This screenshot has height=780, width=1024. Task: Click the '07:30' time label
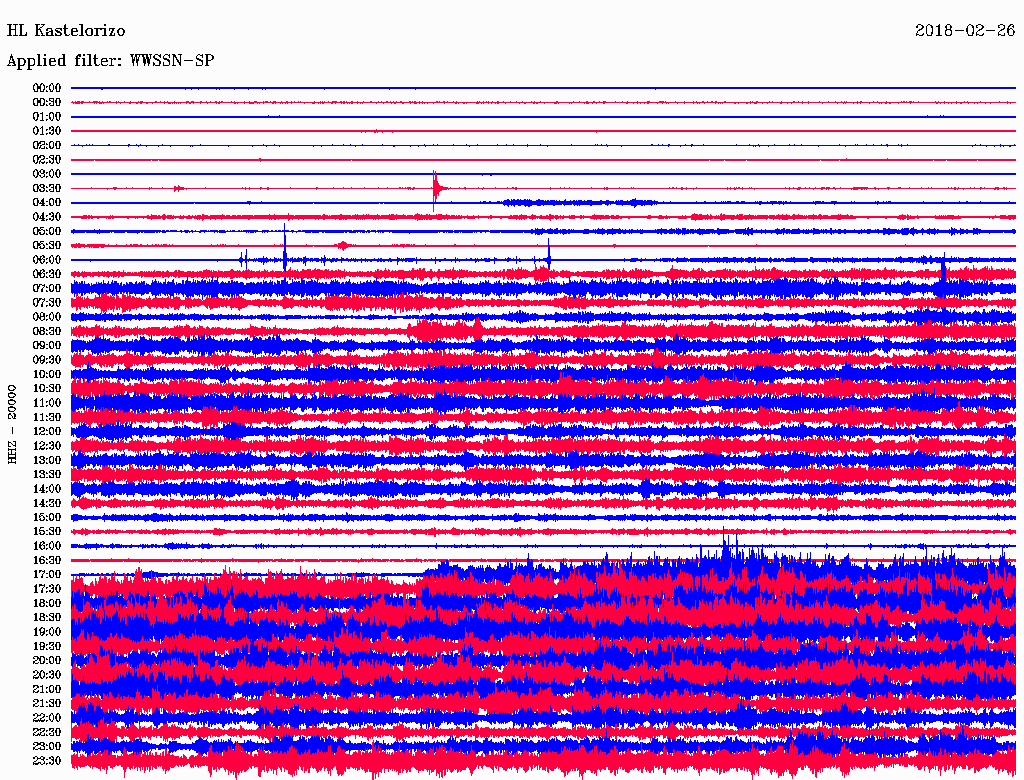(46, 302)
